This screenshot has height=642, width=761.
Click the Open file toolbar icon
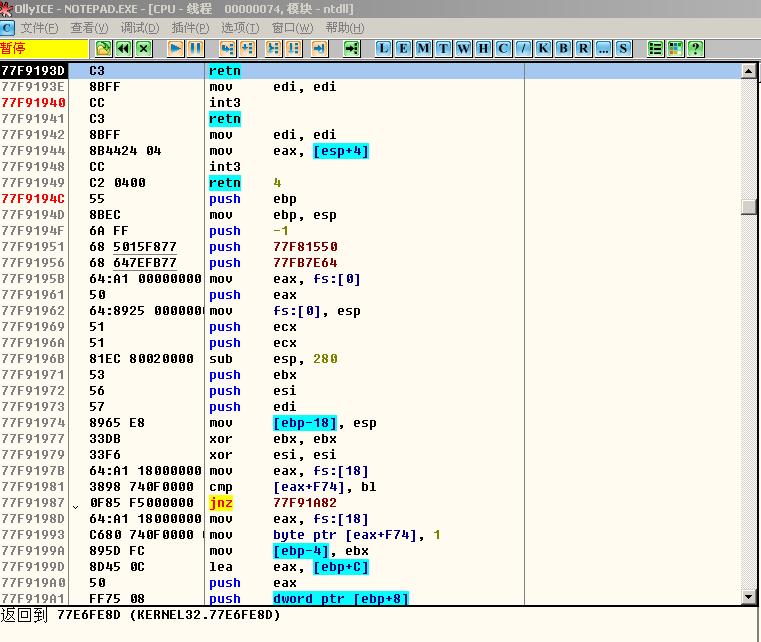(104, 48)
